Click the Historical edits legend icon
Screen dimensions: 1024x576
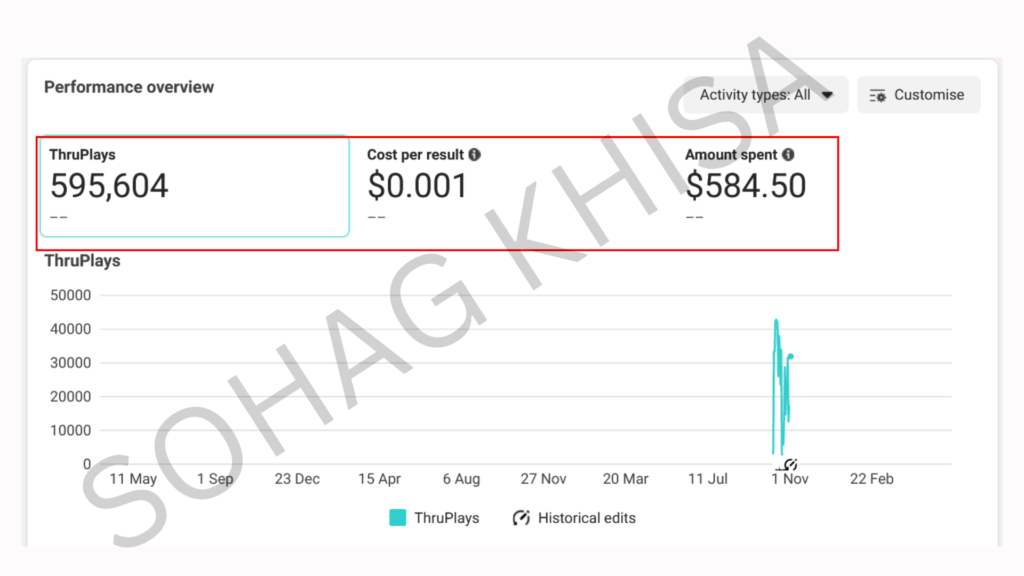[x=521, y=518]
